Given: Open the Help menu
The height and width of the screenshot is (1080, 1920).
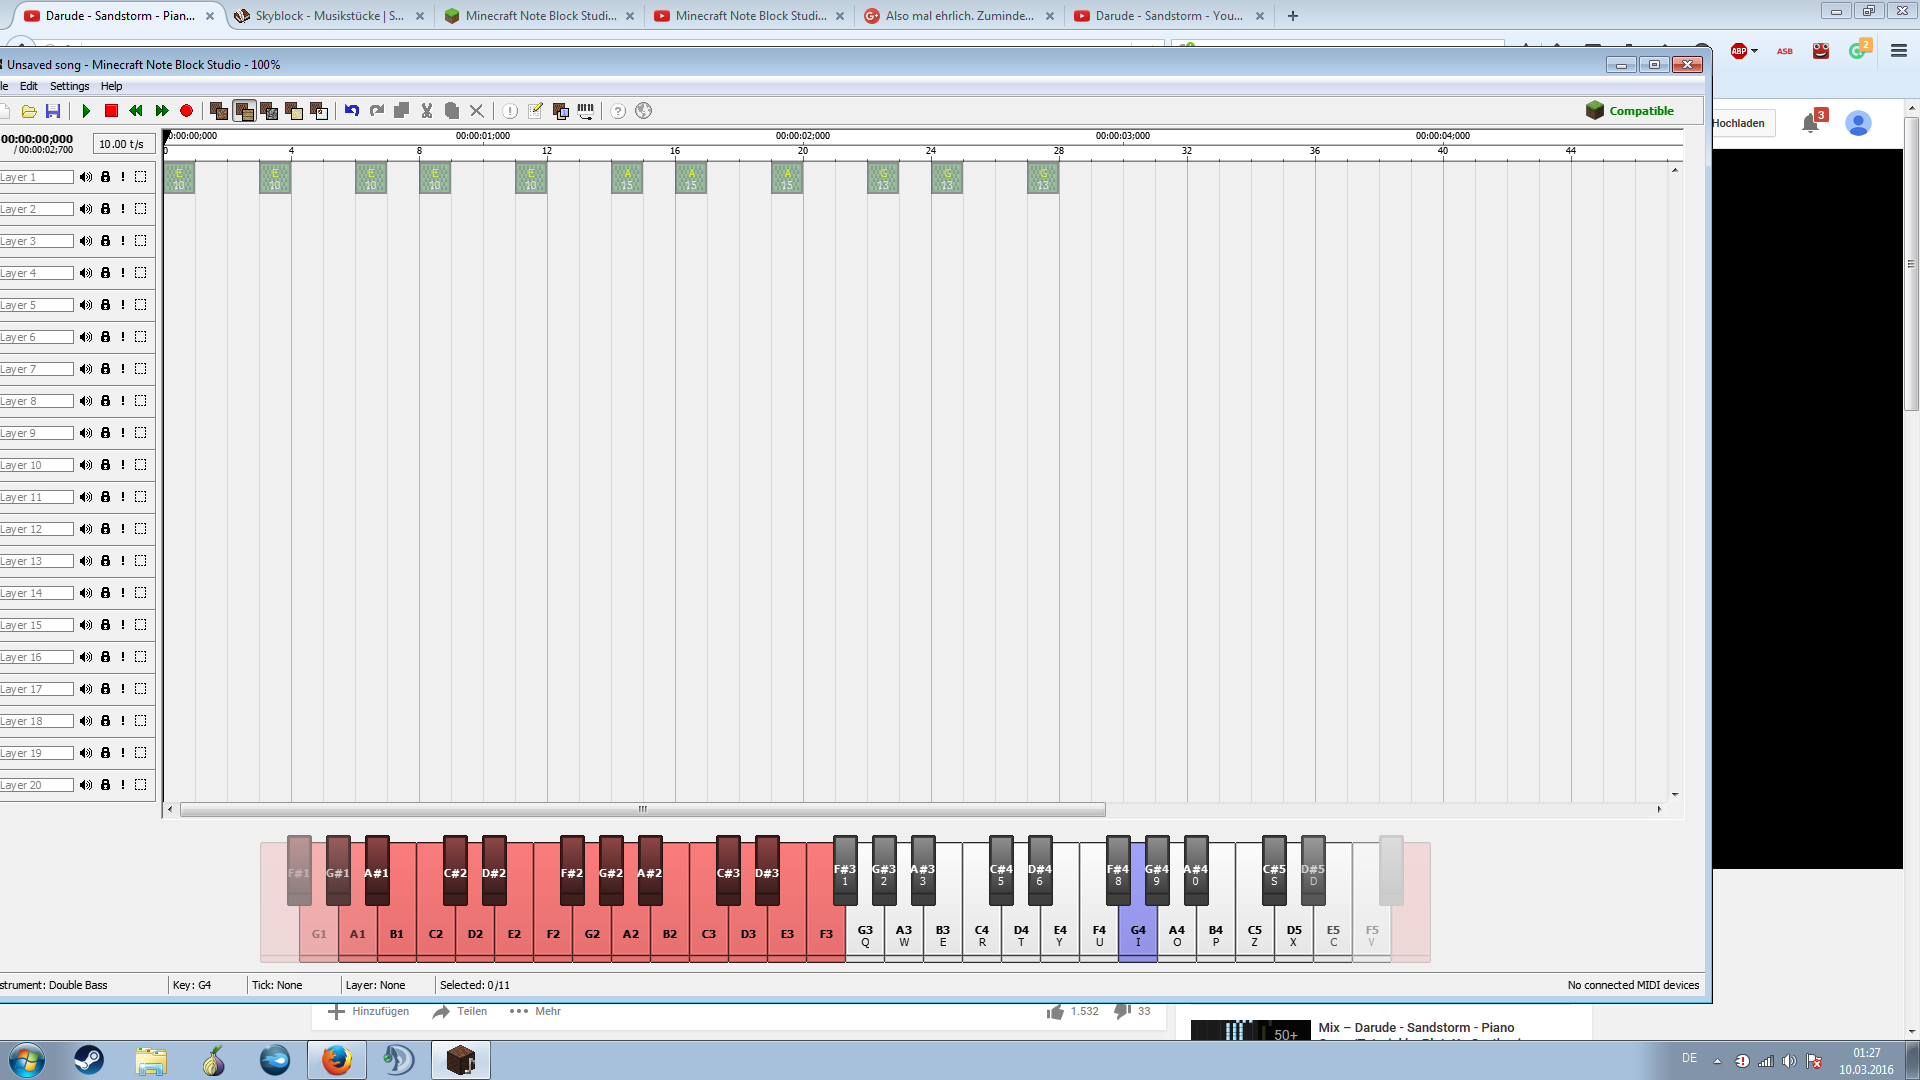Looking at the screenshot, I should pyautogui.click(x=111, y=86).
